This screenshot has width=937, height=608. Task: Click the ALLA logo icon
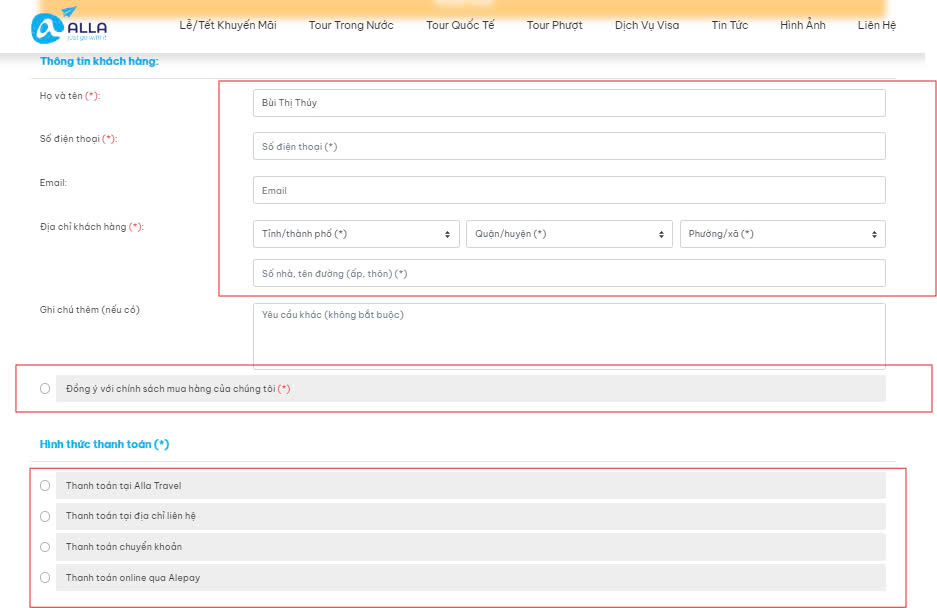(x=69, y=25)
